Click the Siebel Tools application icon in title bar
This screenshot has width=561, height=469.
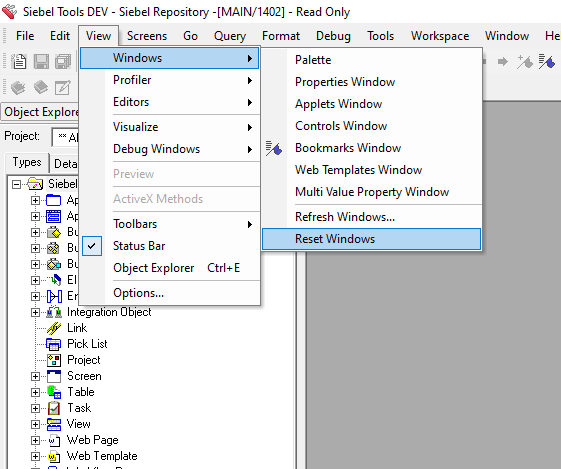[9, 11]
